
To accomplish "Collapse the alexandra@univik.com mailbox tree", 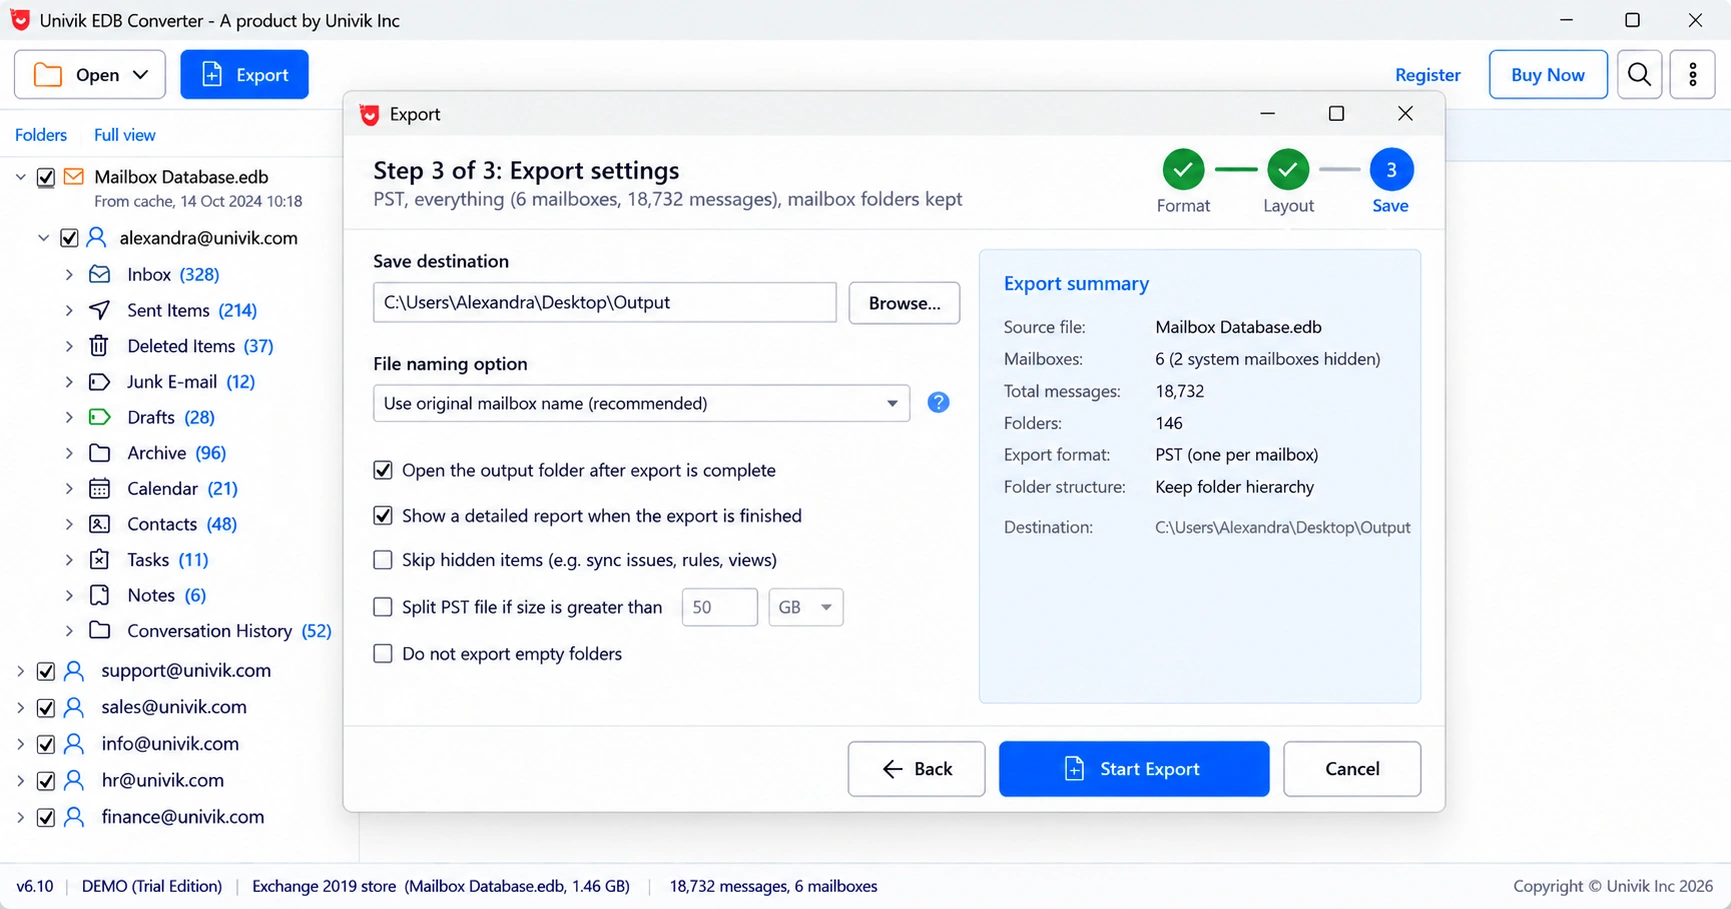I will coord(43,238).
